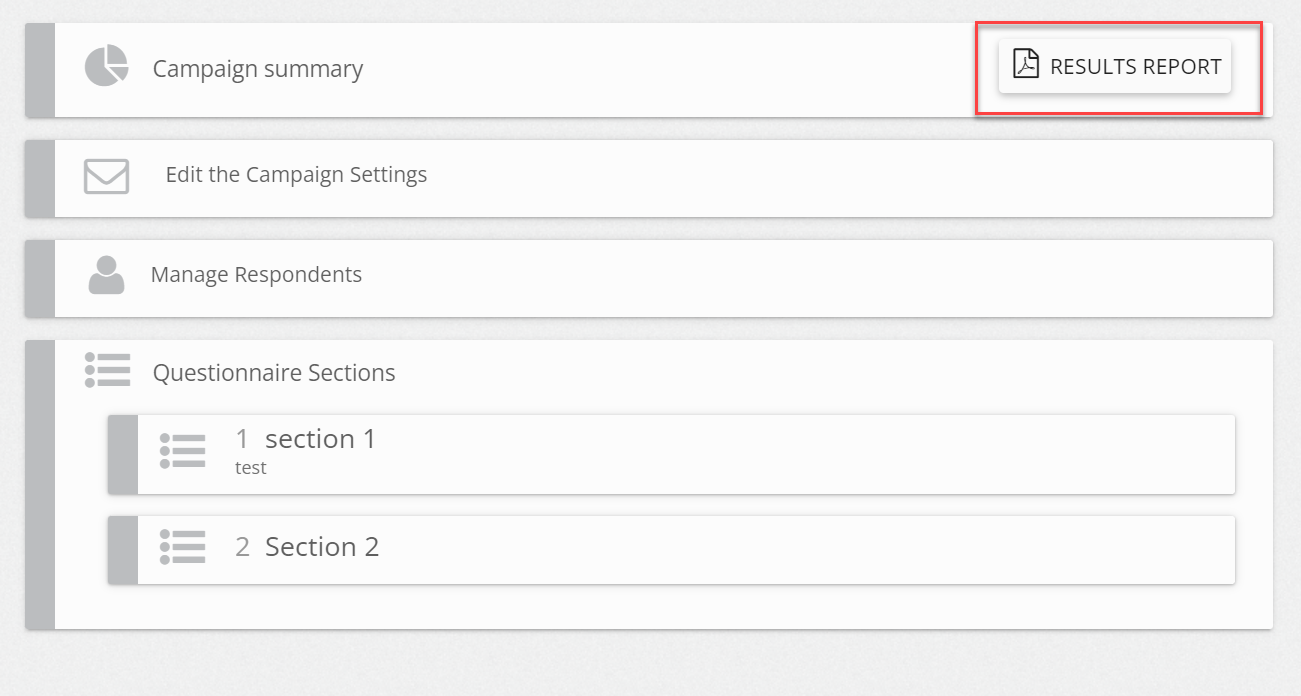The height and width of the screenshot is (696, 1301).
Task: Click the PDF icon in Results Report
Action: 1026,64
